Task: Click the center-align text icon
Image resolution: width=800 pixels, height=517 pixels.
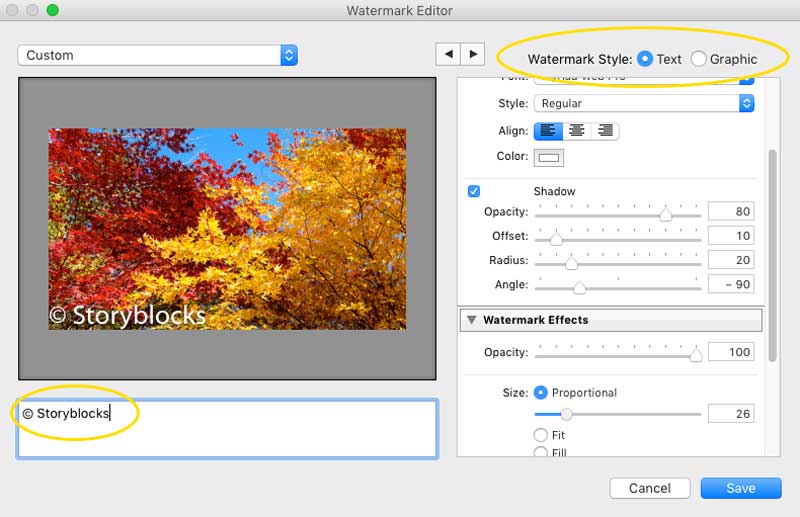Action: click(577, 131)
